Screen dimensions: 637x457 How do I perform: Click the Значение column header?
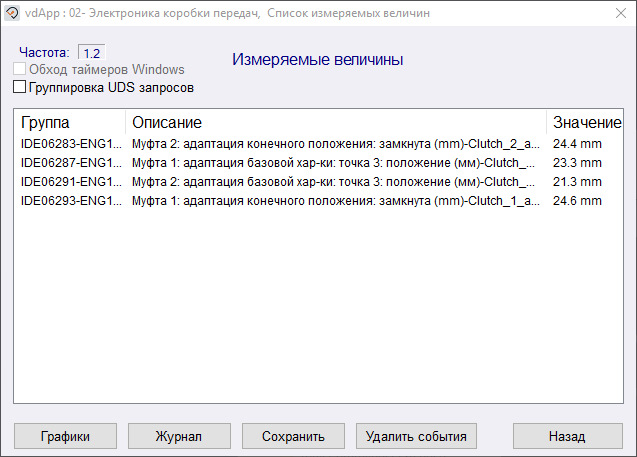[x=586, y=123]
